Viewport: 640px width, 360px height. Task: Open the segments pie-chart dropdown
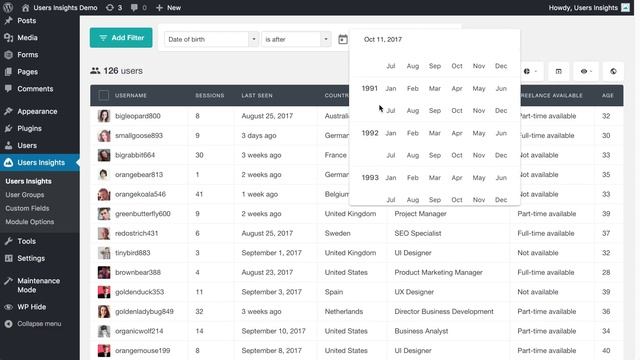530,71
